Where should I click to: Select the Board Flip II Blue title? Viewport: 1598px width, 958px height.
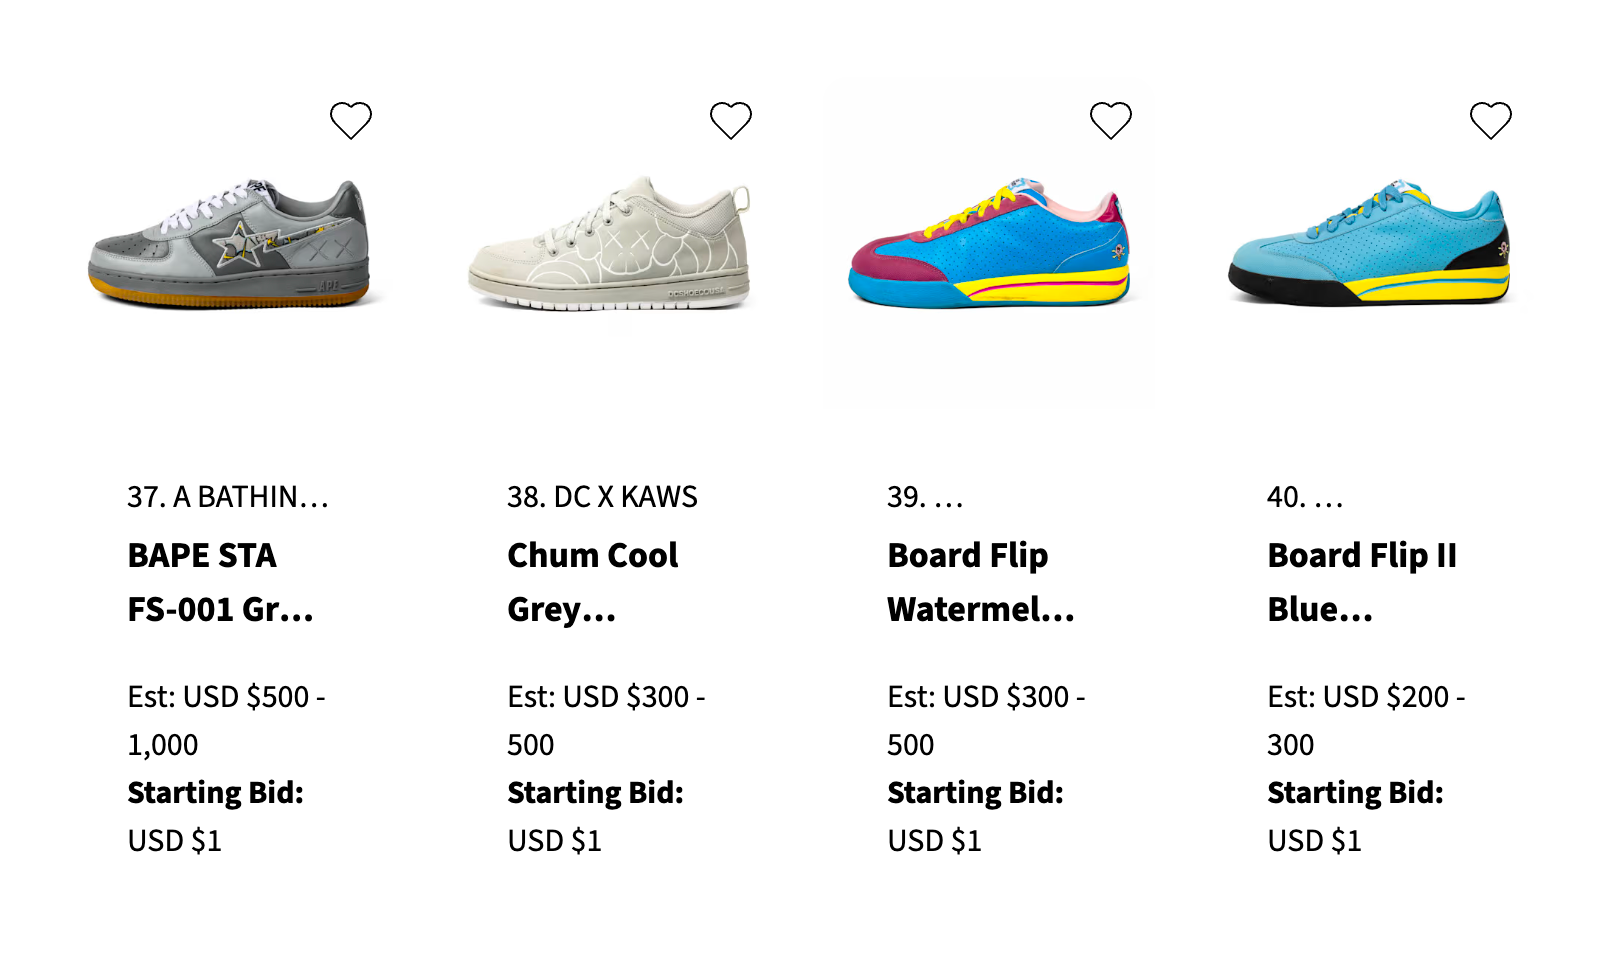(1361, 582)
